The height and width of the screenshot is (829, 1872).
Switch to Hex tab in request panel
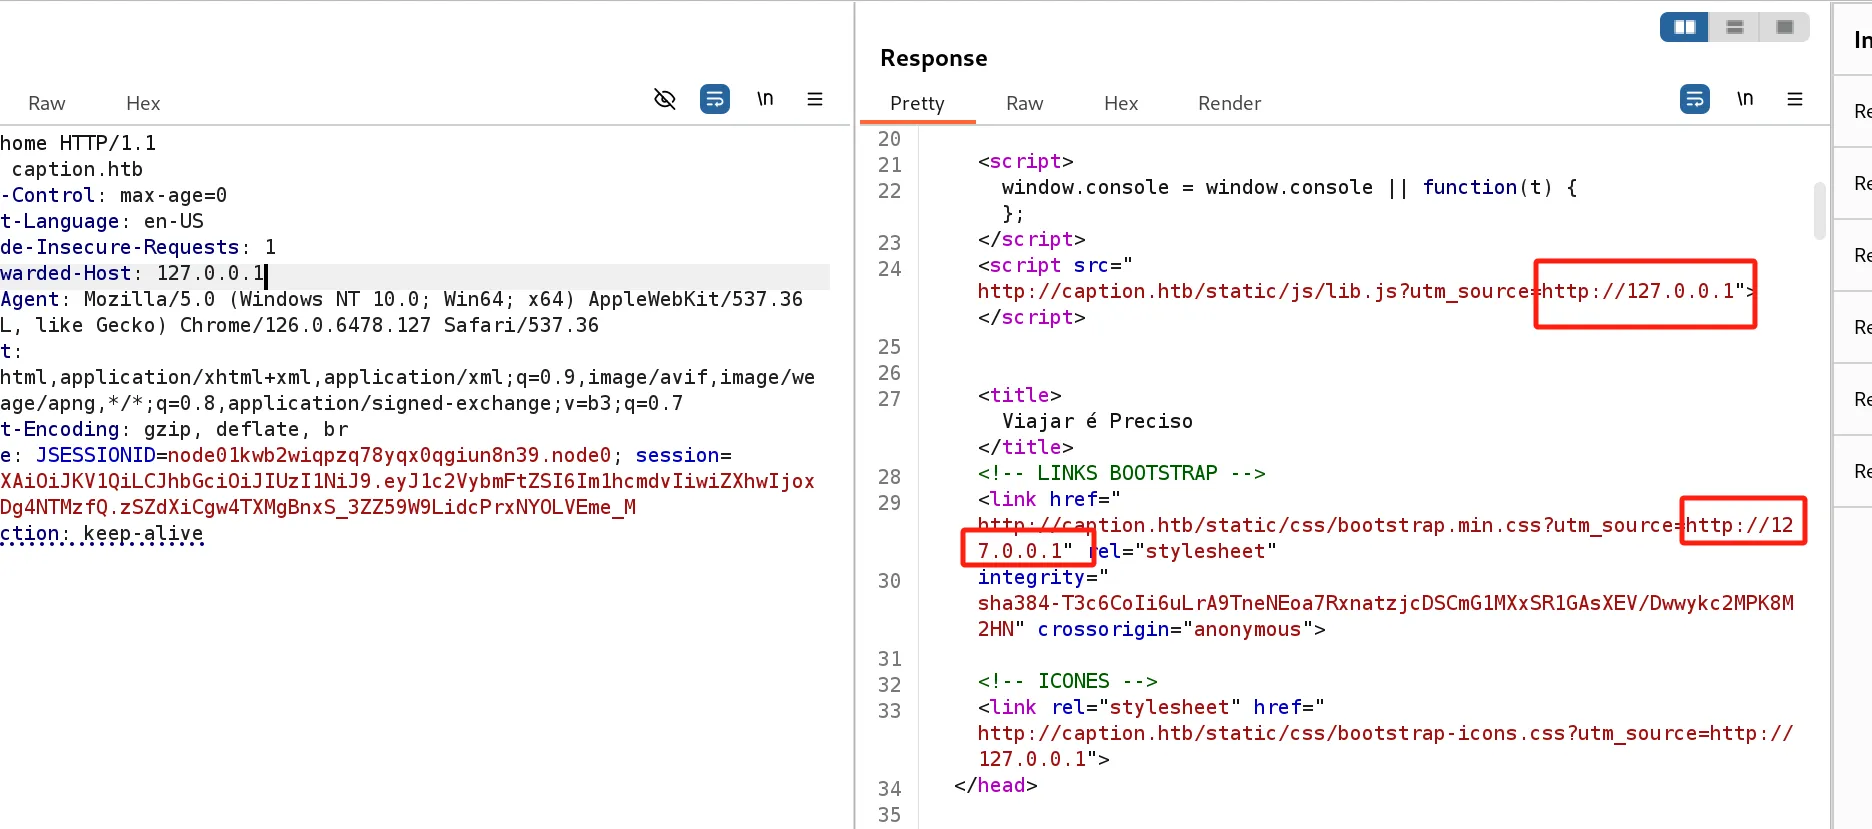(143, 104)
